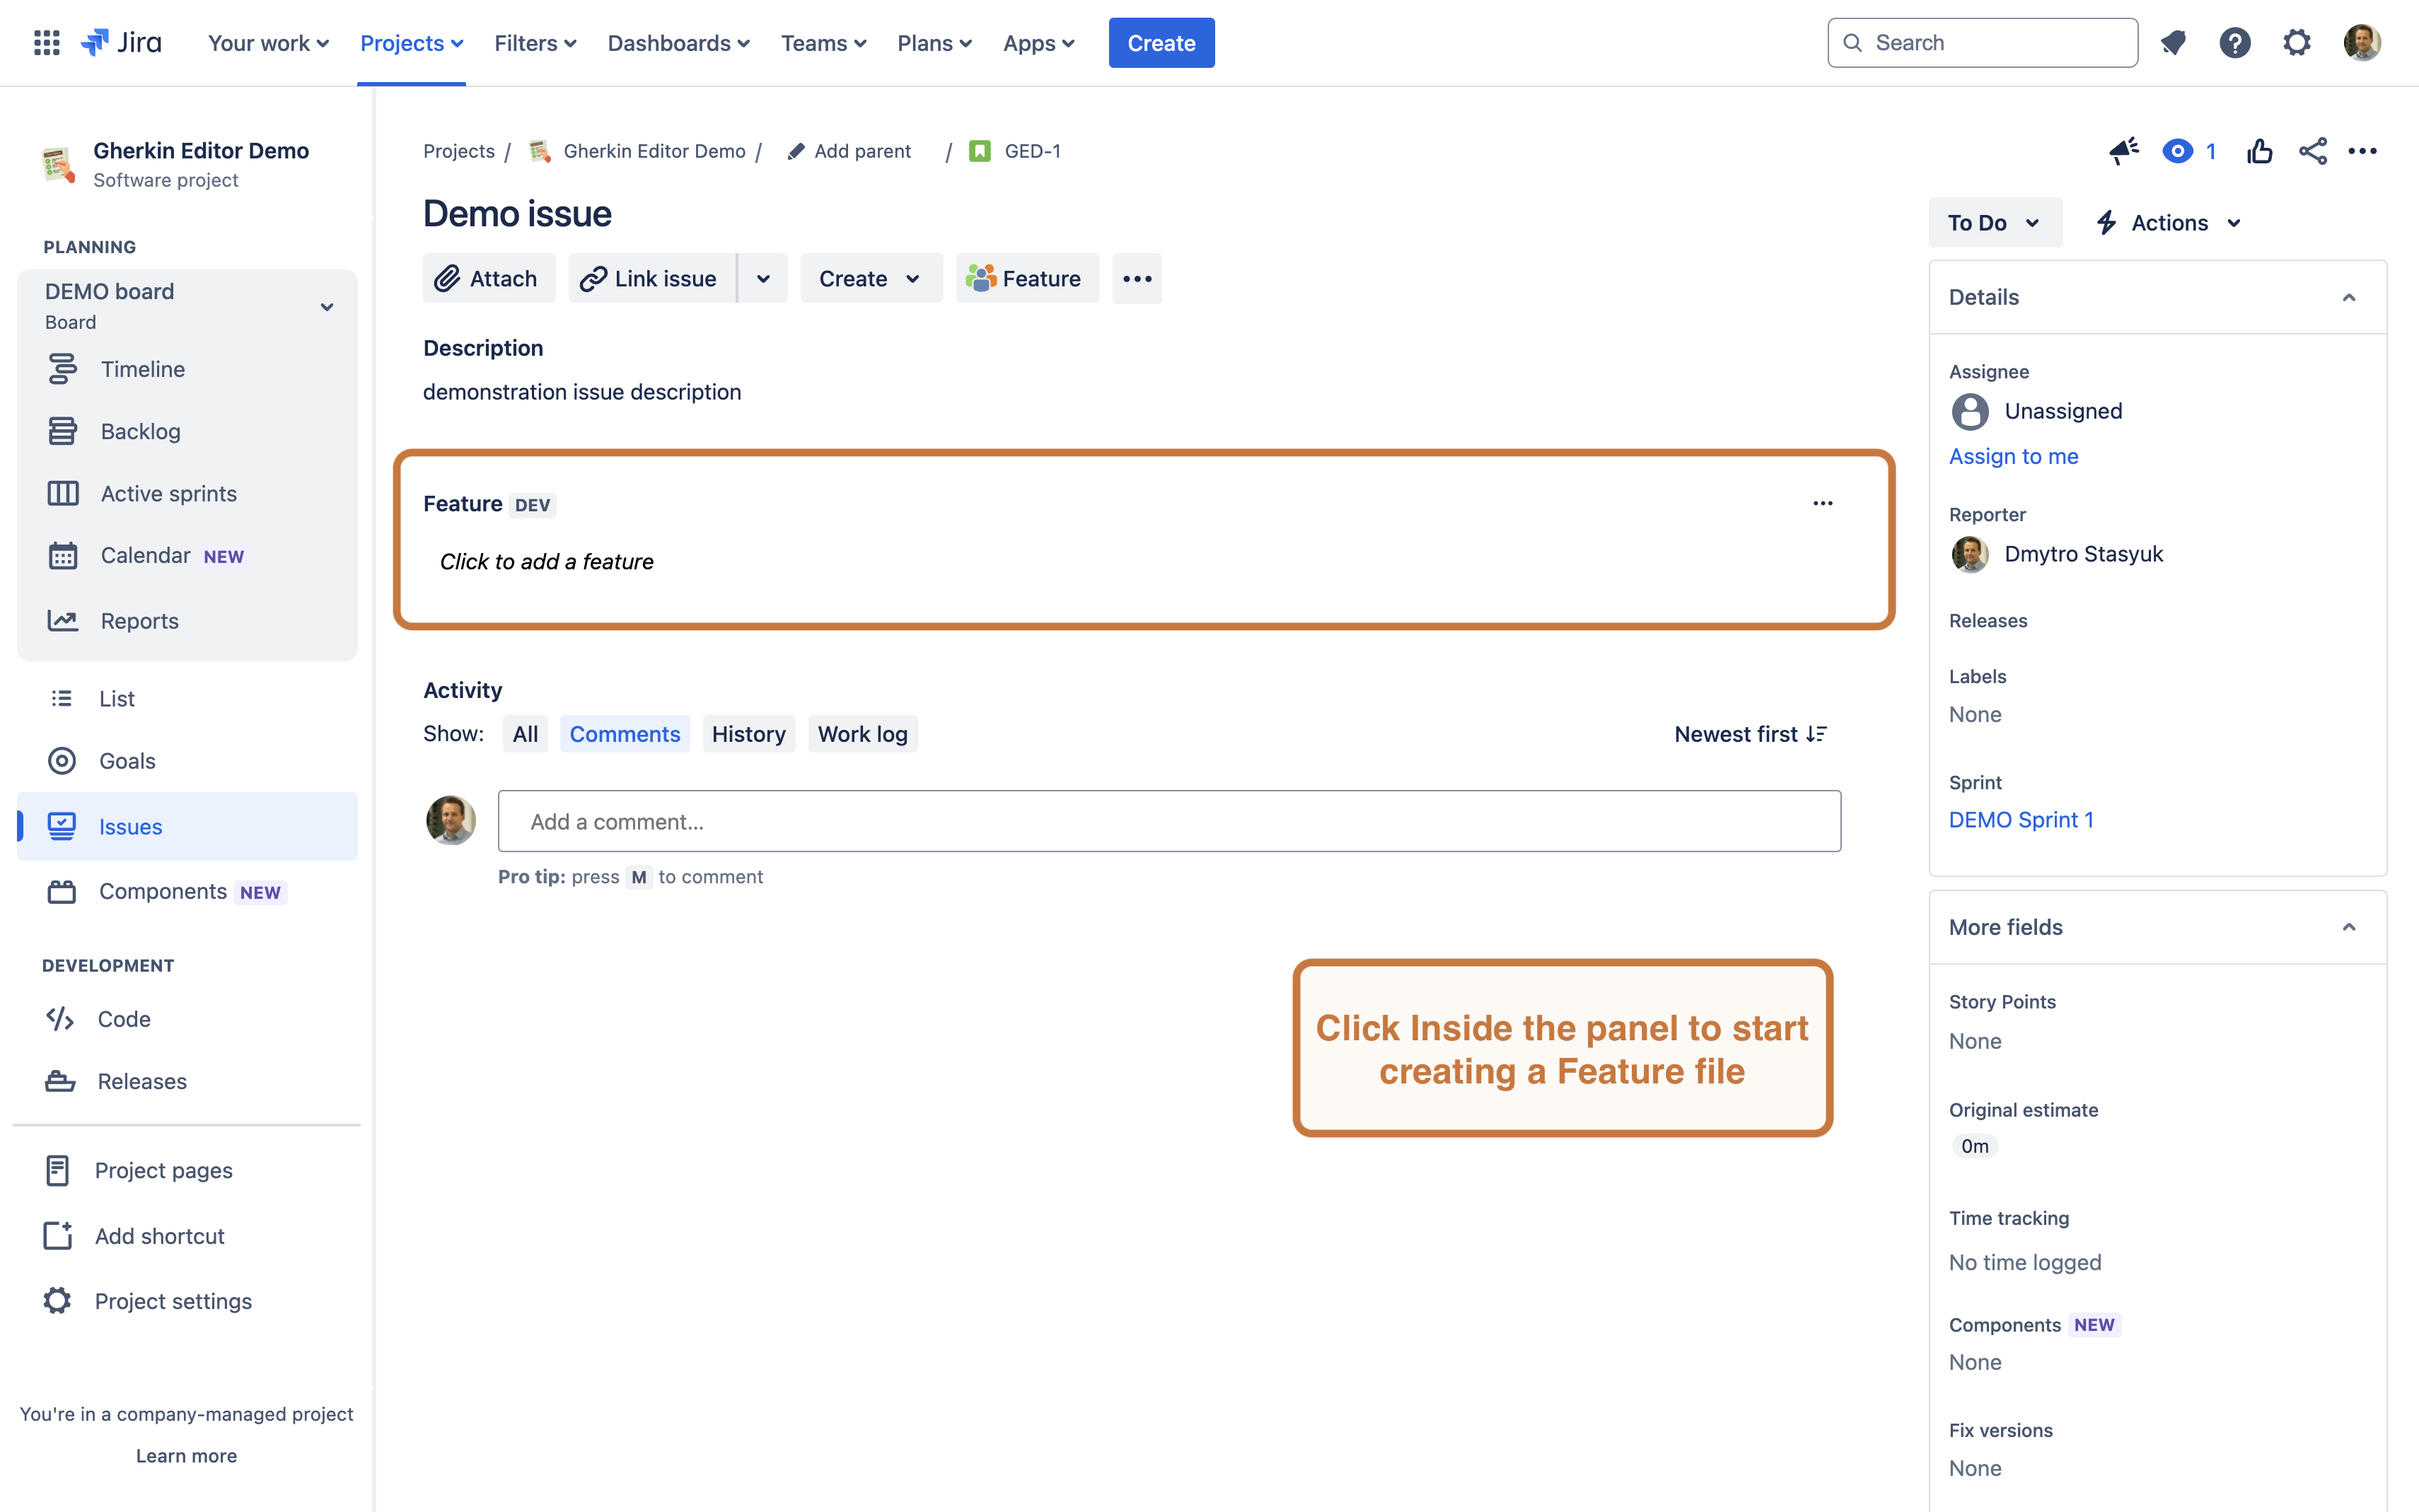Open the Your work menu
Viewport: 2419px width, 1512px height.
tap(268, 43)
